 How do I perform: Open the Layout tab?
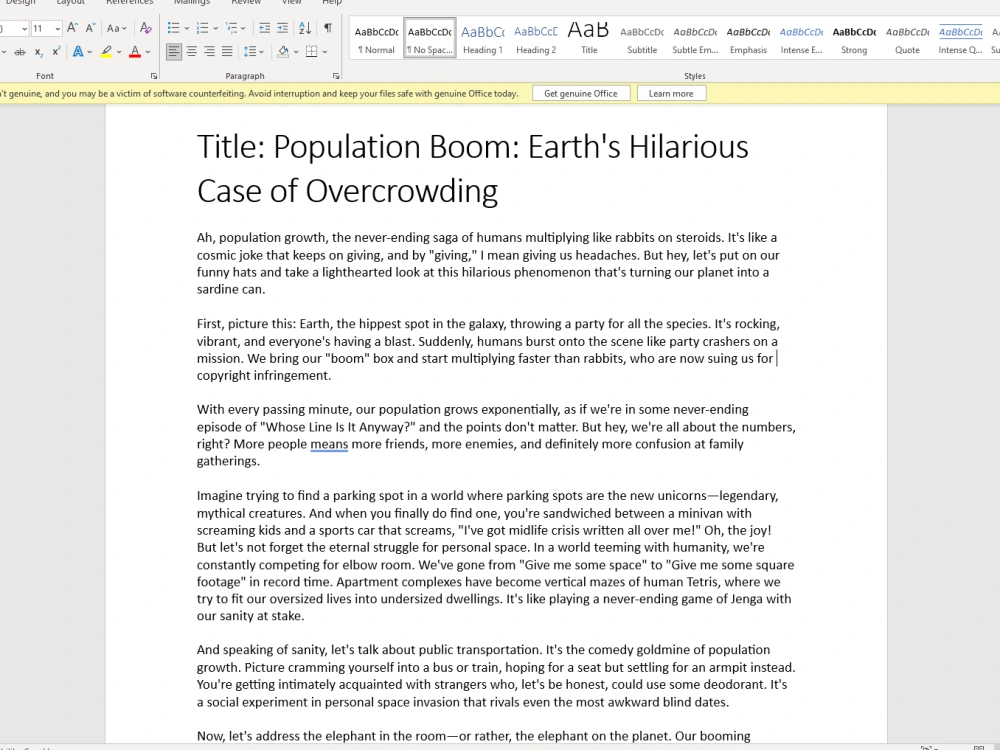pyautogui.click(x=70, y=2)
